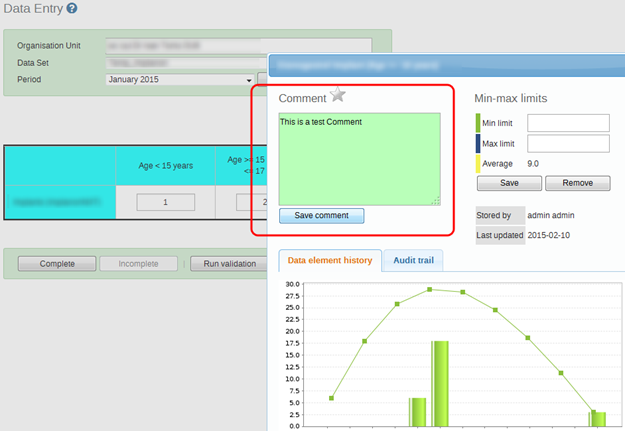Switch to the Audit trail tab
625x431 pixels.
point(412,261)
